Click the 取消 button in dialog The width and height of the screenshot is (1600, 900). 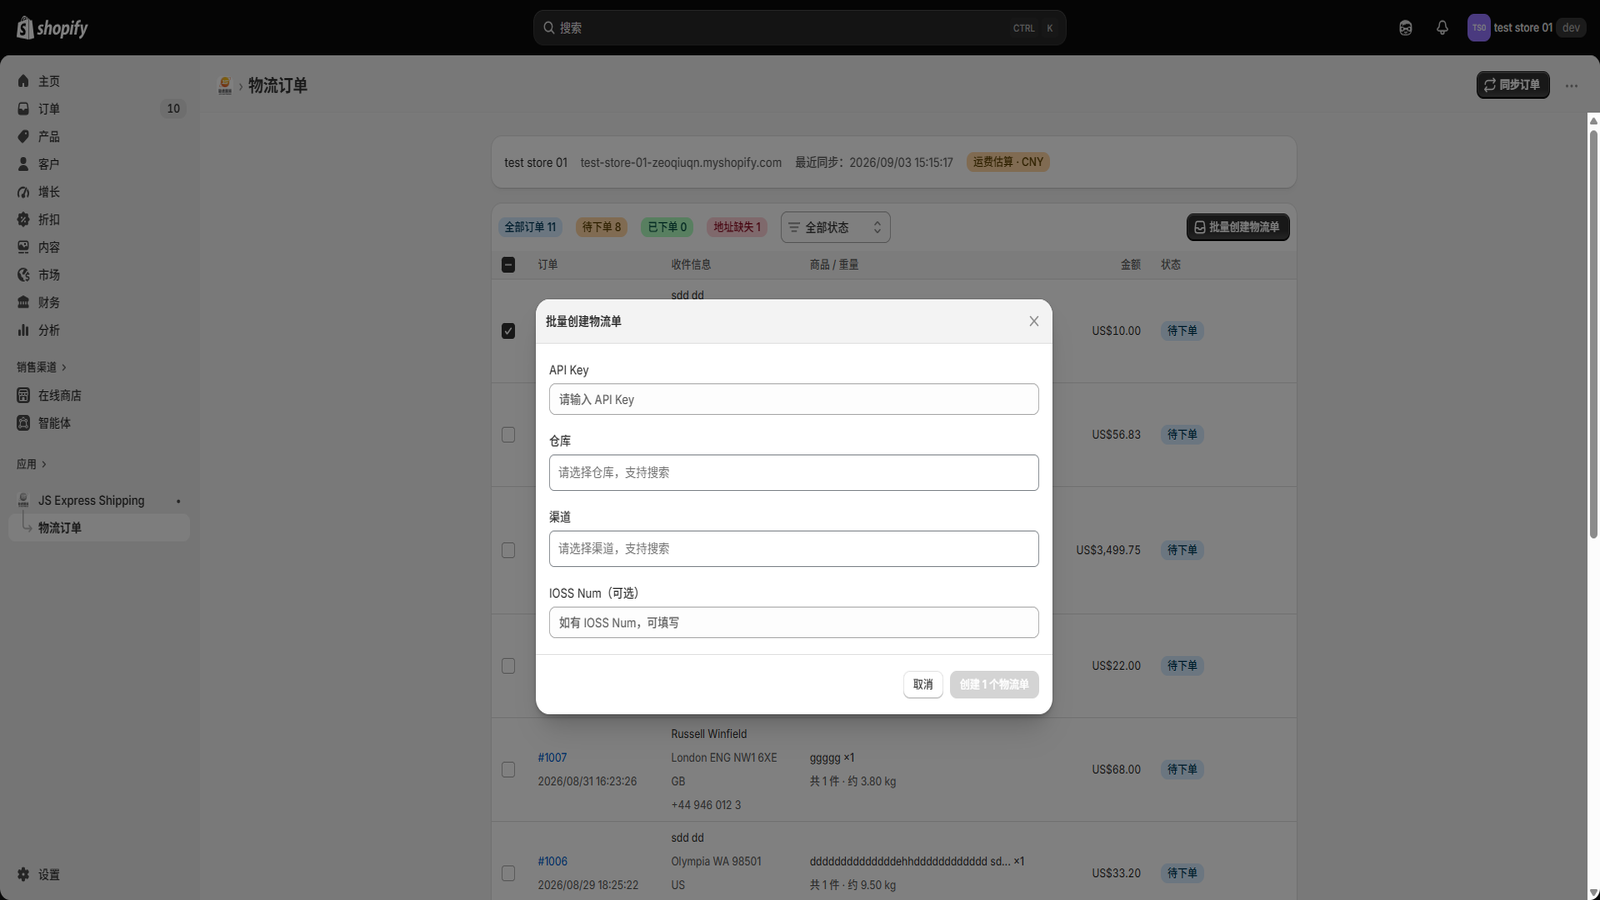pos(923,685)
